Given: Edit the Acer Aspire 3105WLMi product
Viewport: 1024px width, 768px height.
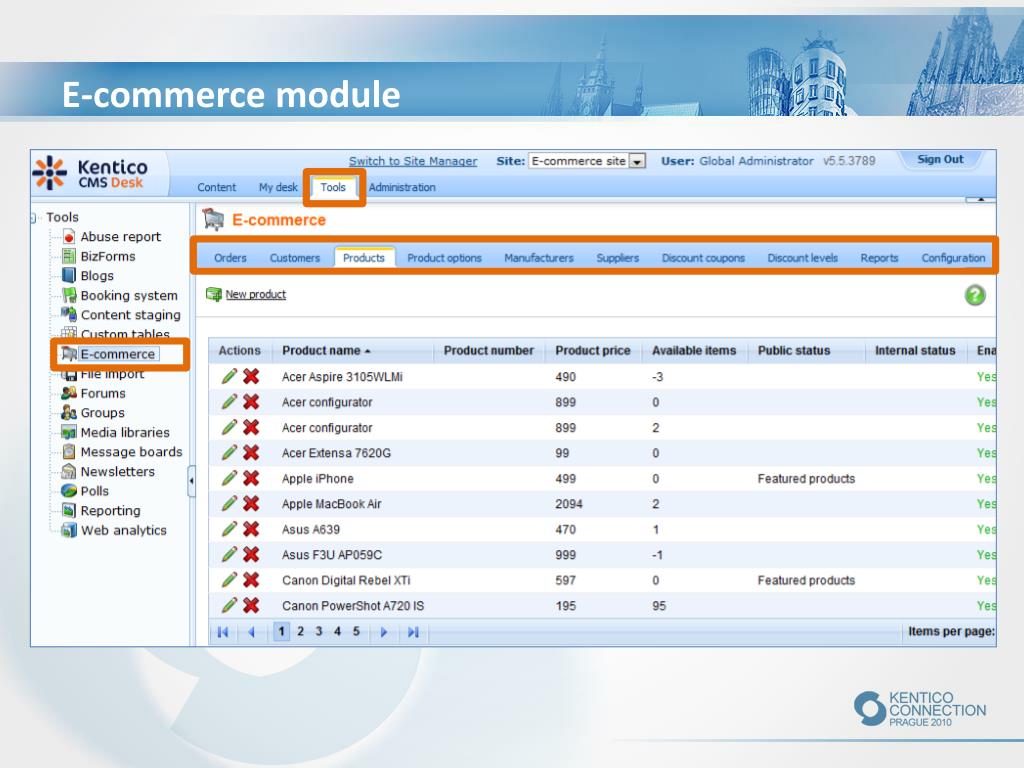Looking at the screenshot, I should (x=229, y=376).
